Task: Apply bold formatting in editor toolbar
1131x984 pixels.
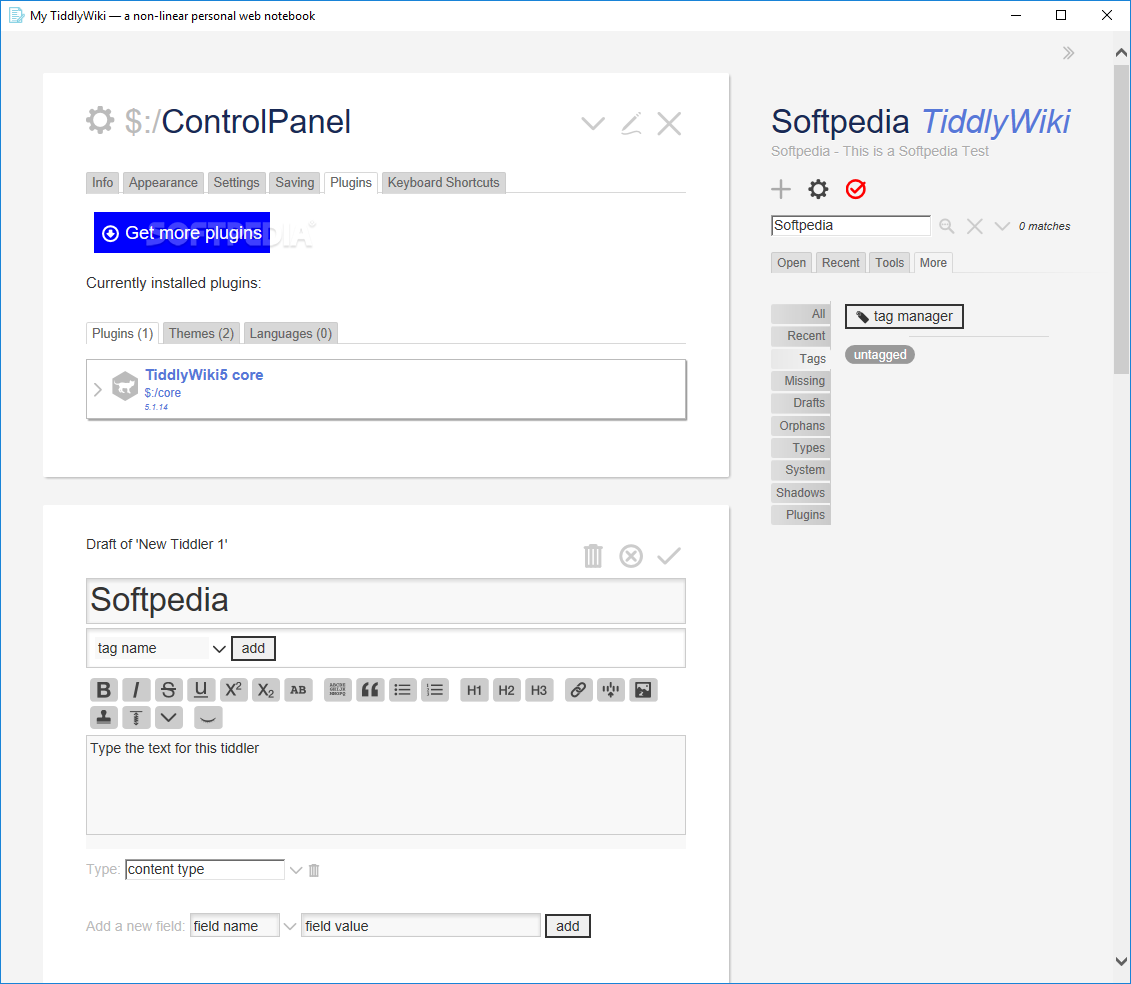Action: click(x=104, y=690)
